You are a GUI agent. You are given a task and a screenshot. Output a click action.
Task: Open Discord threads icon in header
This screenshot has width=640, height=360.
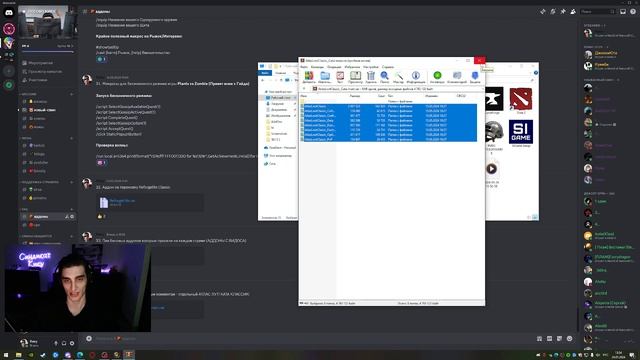click(x=543, y=11)
